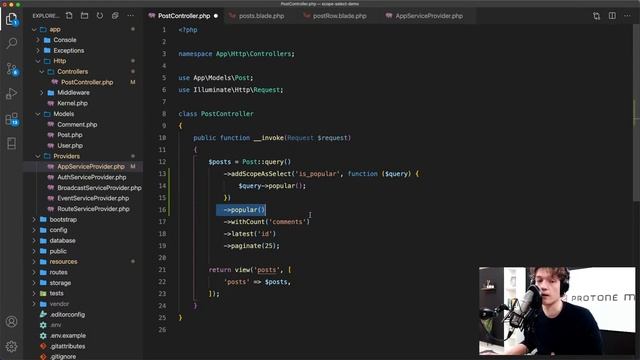Open BroadcastServiceProvider.php file
Viewport: 640px width, 360px height.
coord(99,188)
